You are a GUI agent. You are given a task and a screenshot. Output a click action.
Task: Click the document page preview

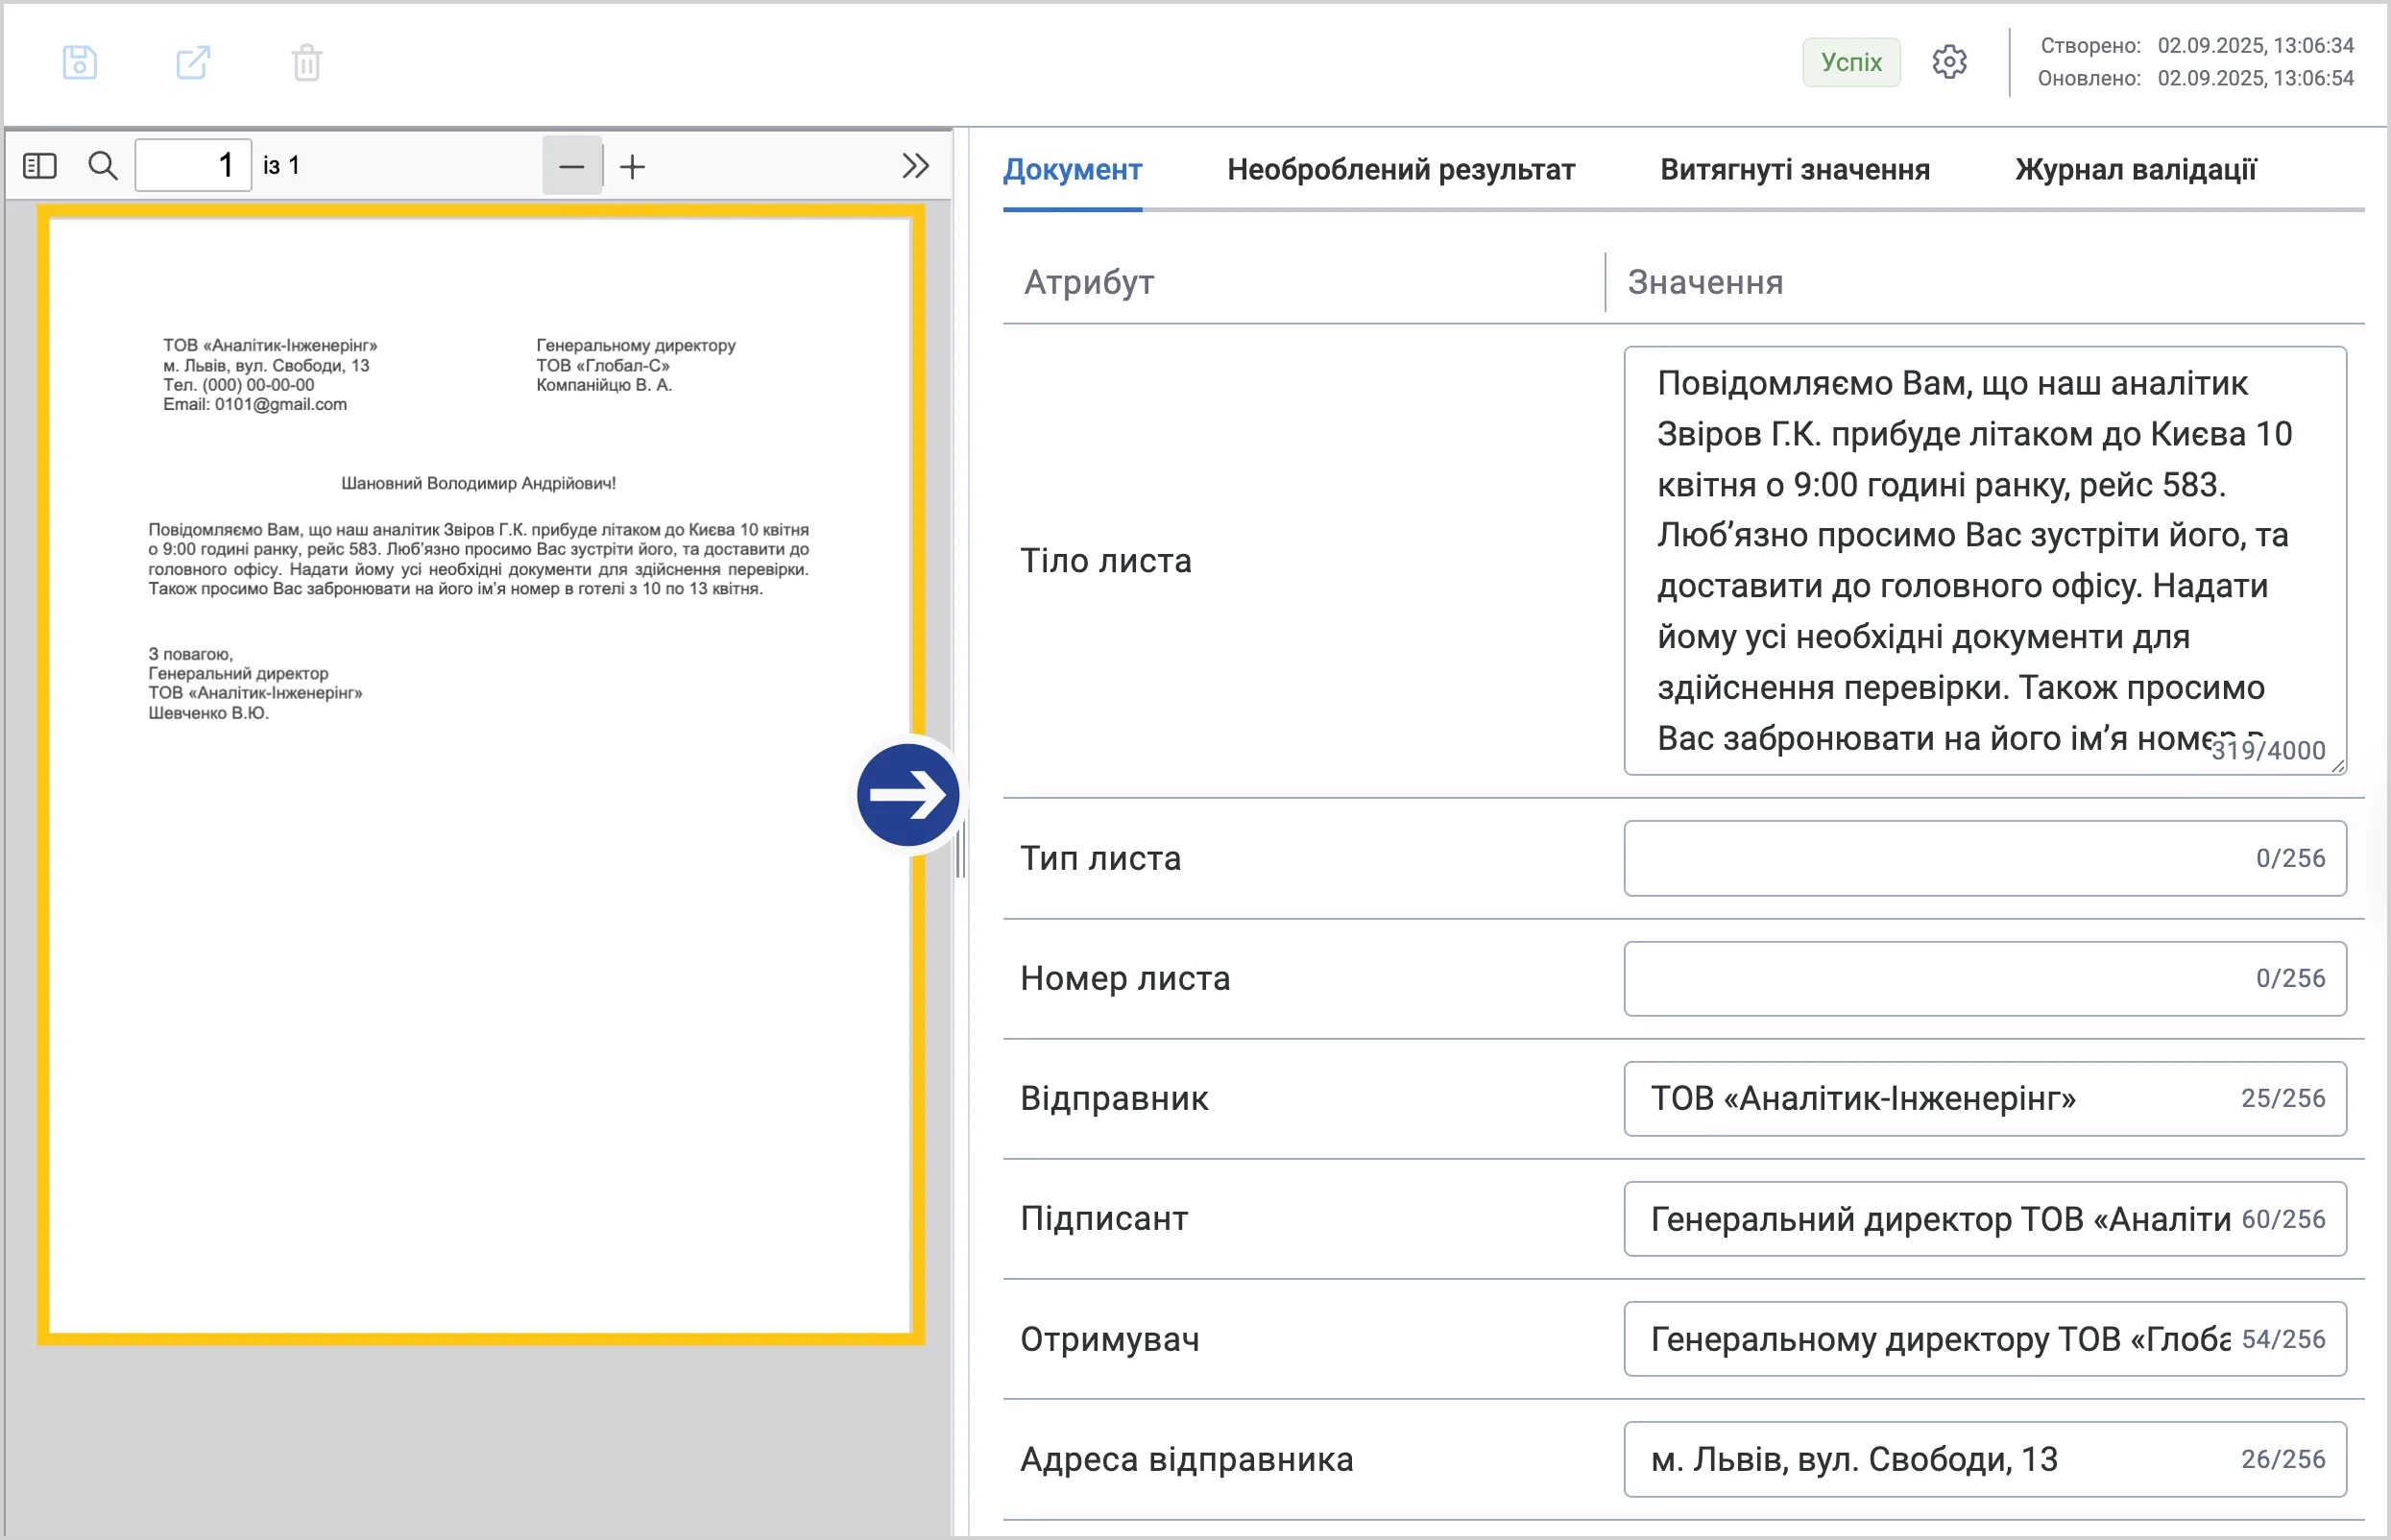tap(480, 776)
